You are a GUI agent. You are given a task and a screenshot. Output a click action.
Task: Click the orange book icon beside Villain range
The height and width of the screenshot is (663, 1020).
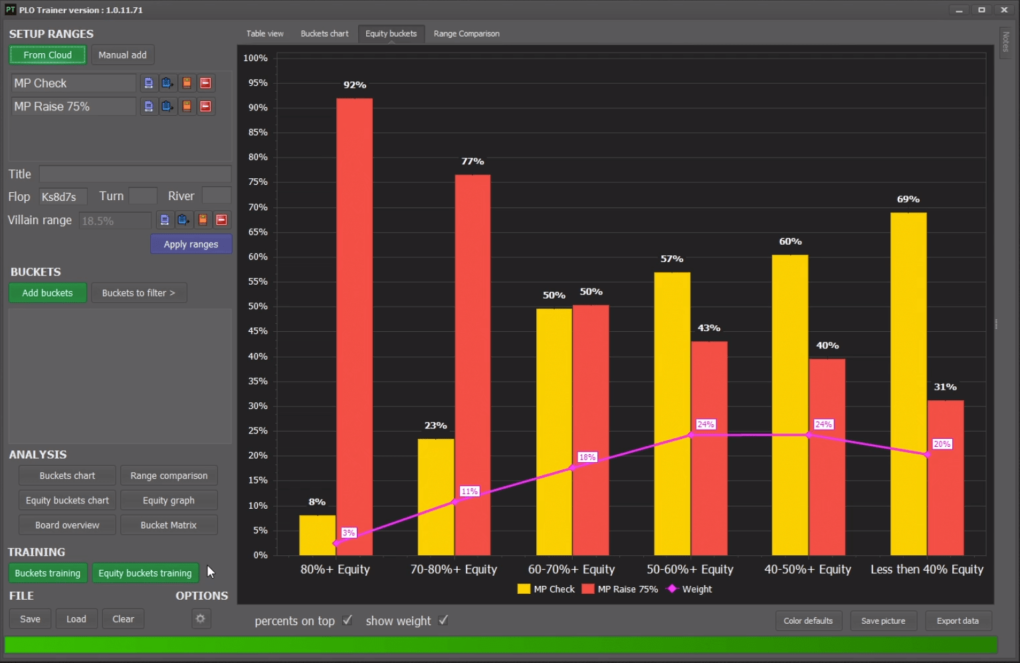203,220
